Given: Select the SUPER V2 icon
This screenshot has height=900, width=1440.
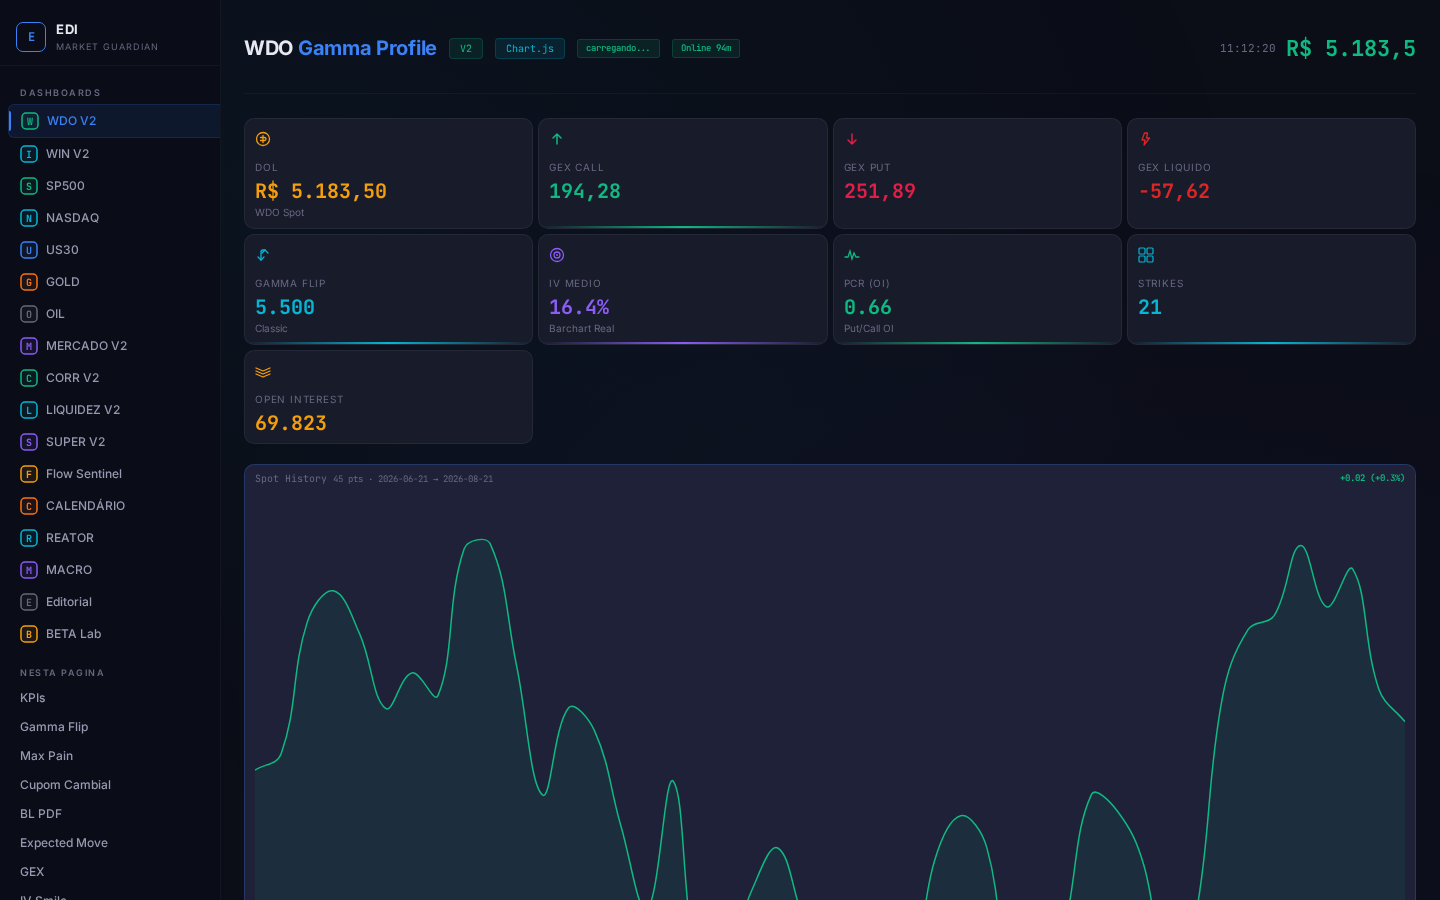Looking at the screenshot, I should click(29, 442).
